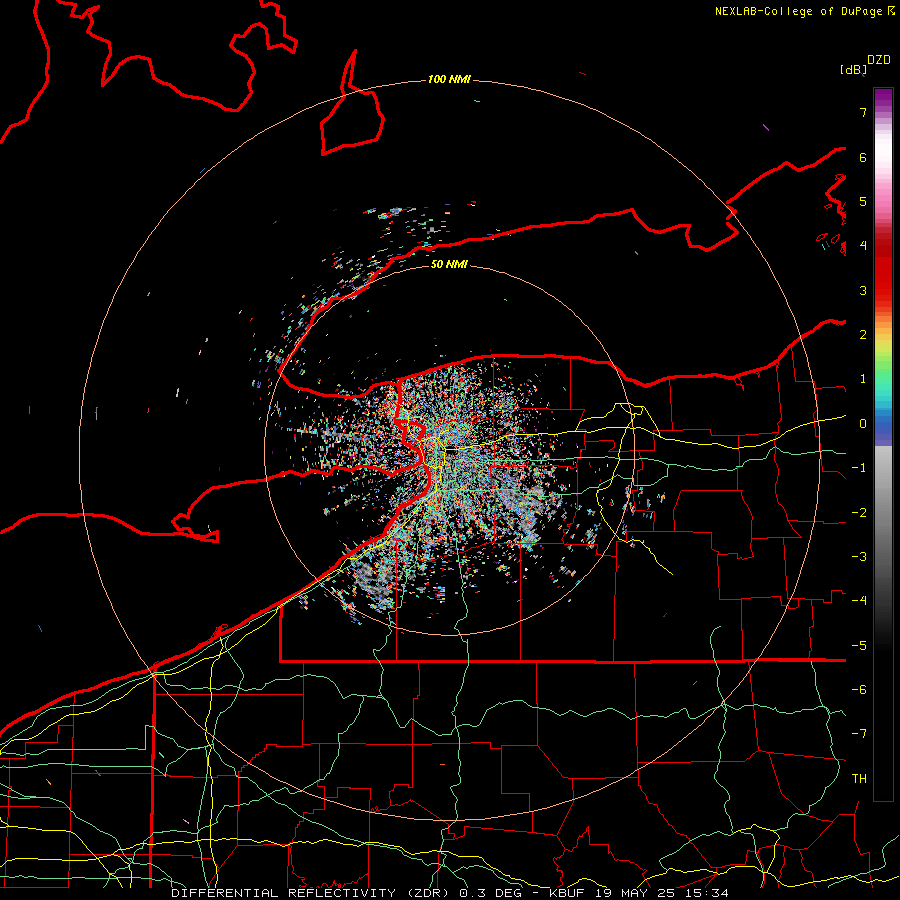Click the DZD legend title
Image resolution: width=900 pixels, height=900 pixels.
tap(879, 60)
